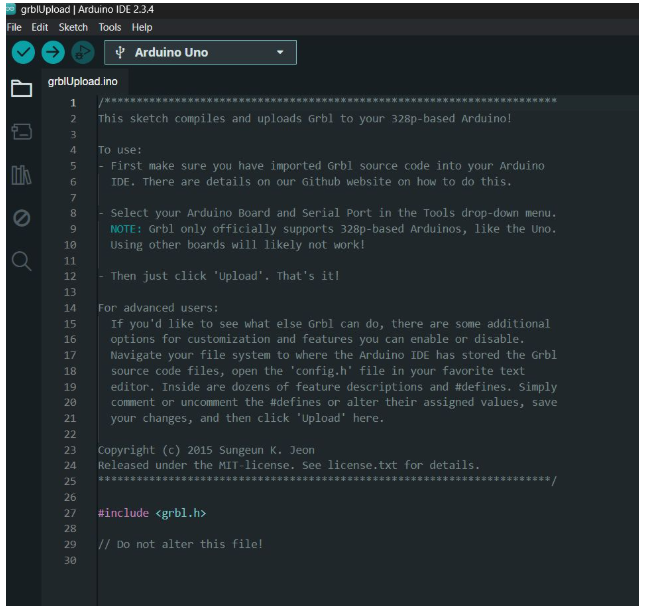
Task: Click the Verify checkmark button
Action: click(x=23, y=52)
